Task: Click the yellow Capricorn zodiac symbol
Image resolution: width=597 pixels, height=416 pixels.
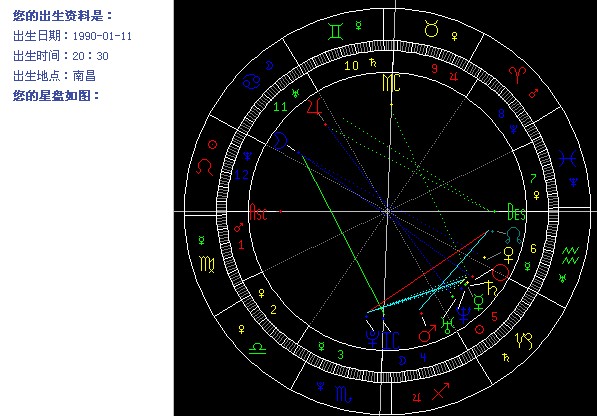Action: [524, 341]
